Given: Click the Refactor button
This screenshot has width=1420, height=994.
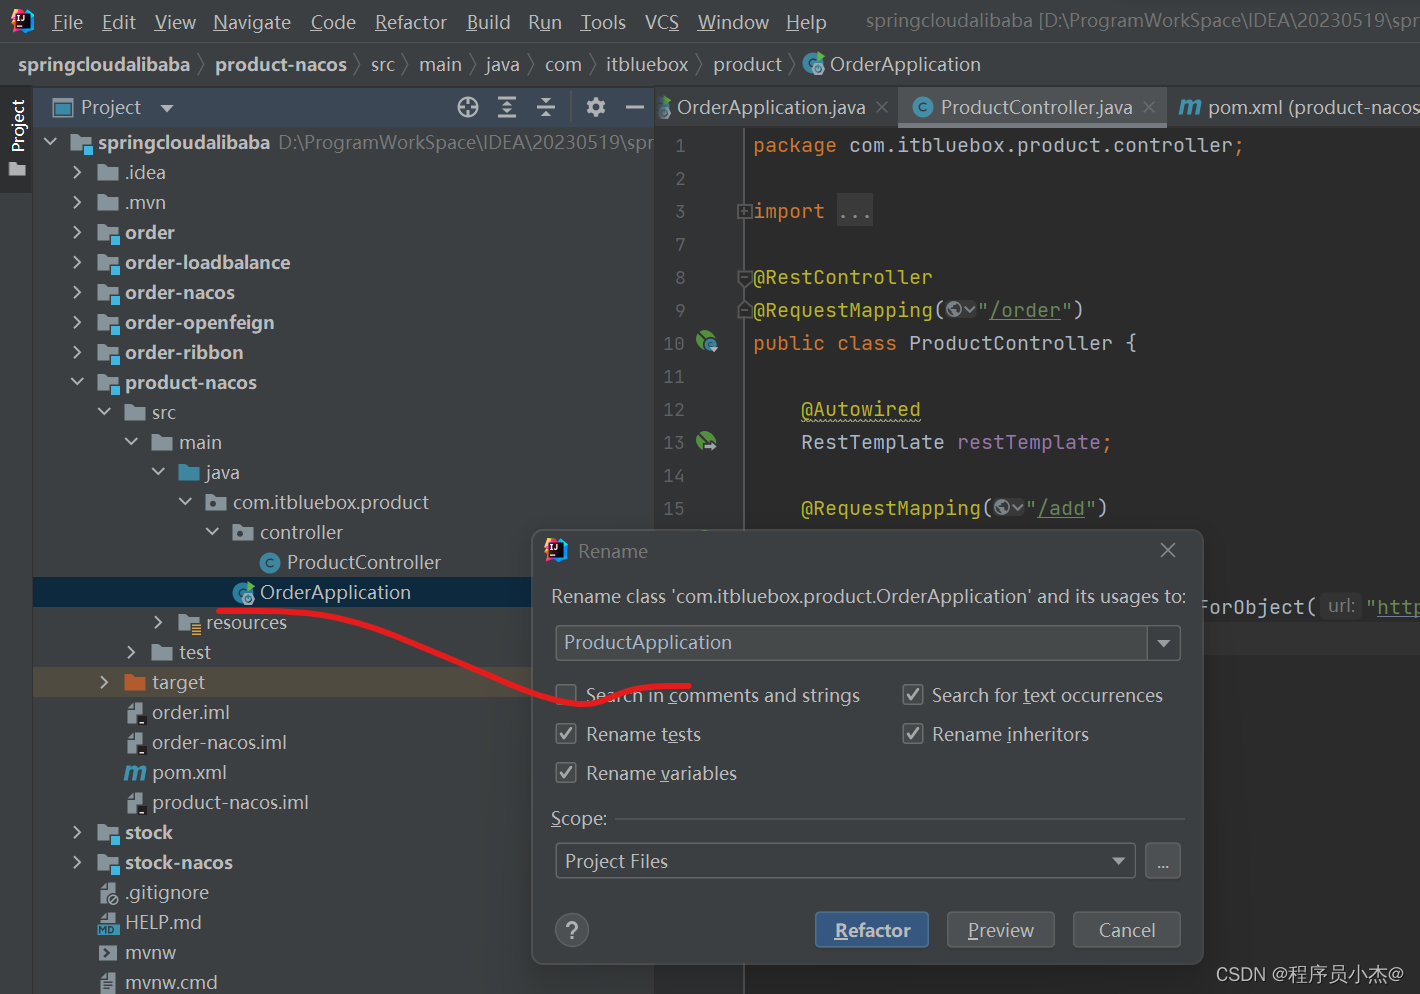Looking at the screenshot, I should tap(872, 930).
